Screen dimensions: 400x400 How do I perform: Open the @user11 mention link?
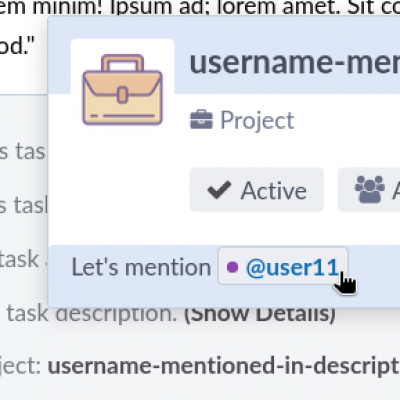(x=292, y=267)
